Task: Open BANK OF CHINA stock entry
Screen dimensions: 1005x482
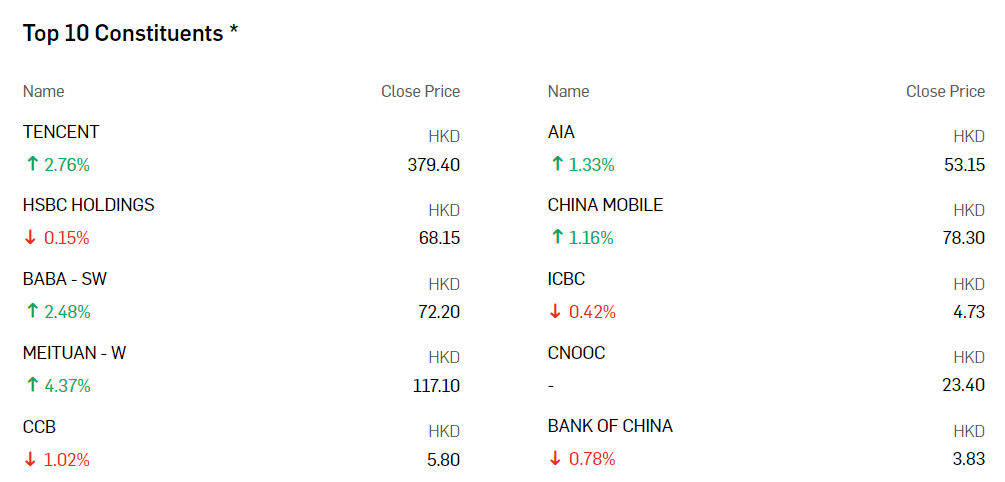Action: (610, 426)
